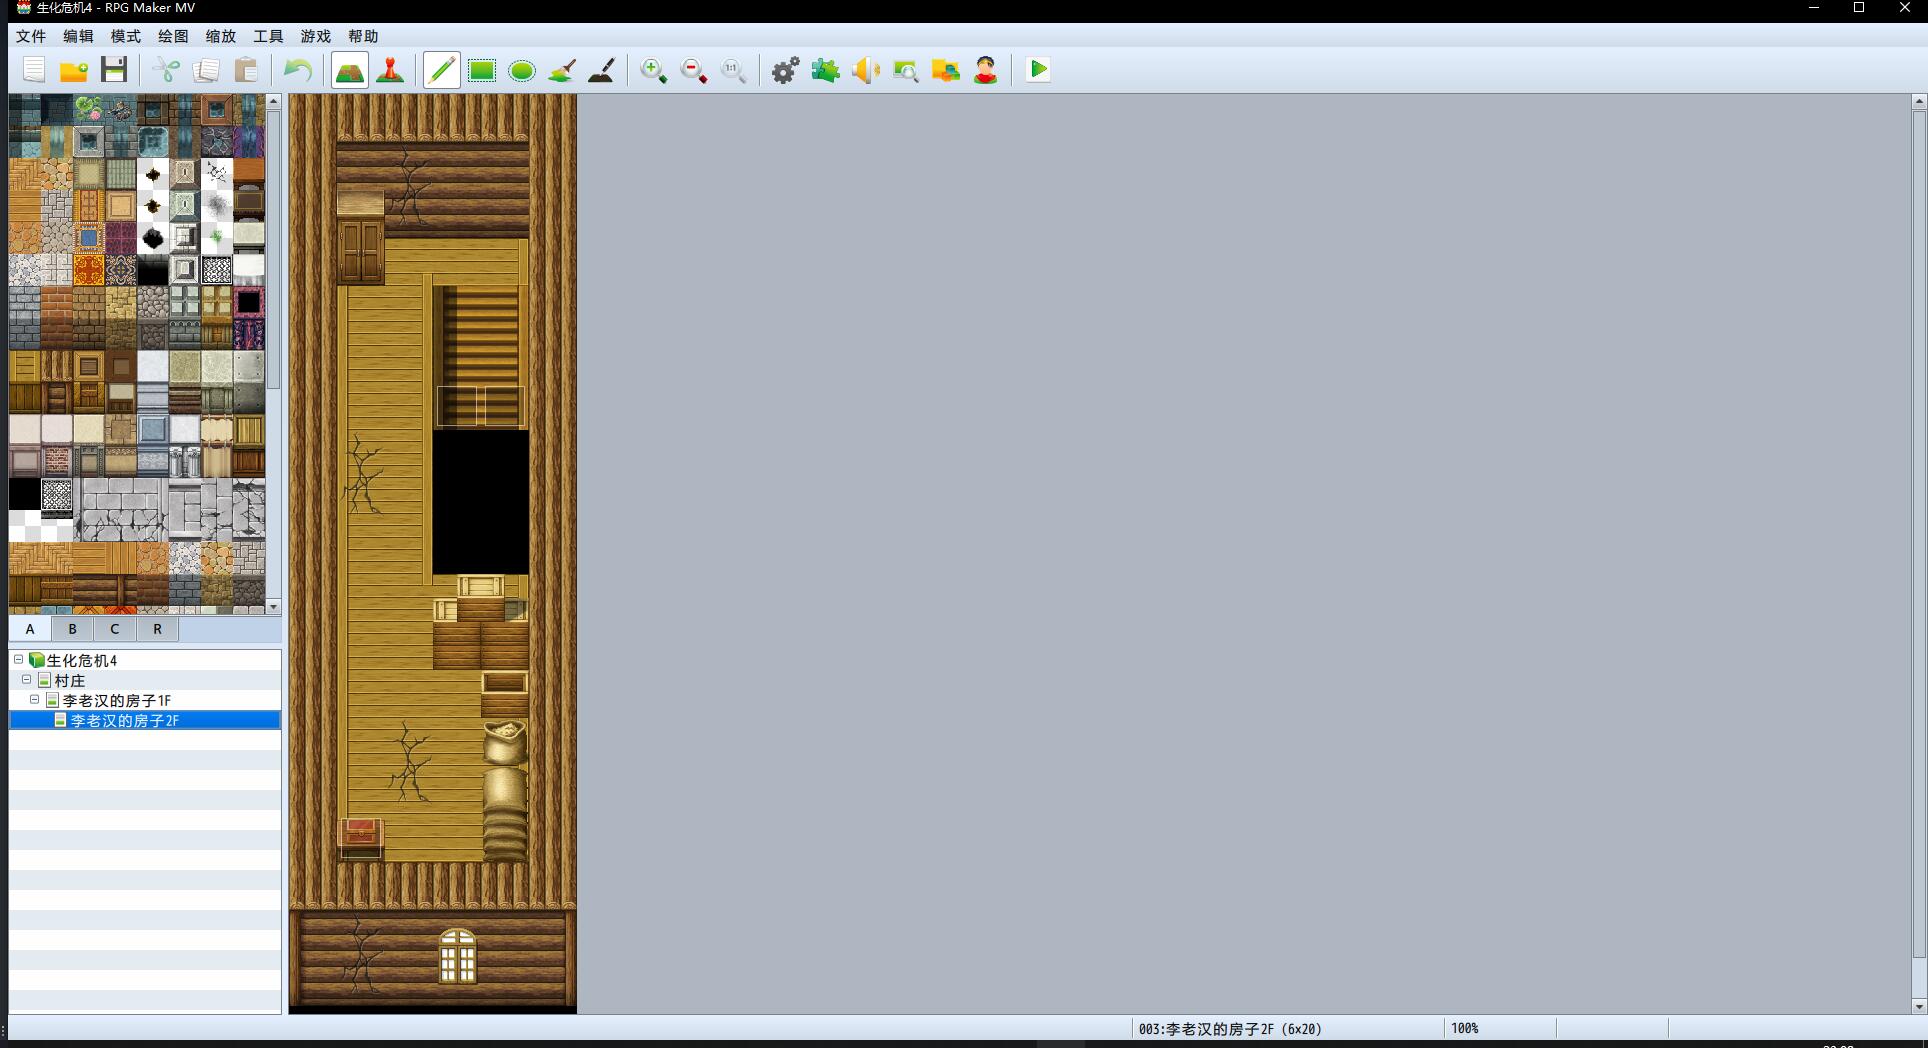This screenshot has height=1048, width=1928.
Task: Open the Database gear icon
Action: coord(786,70)
